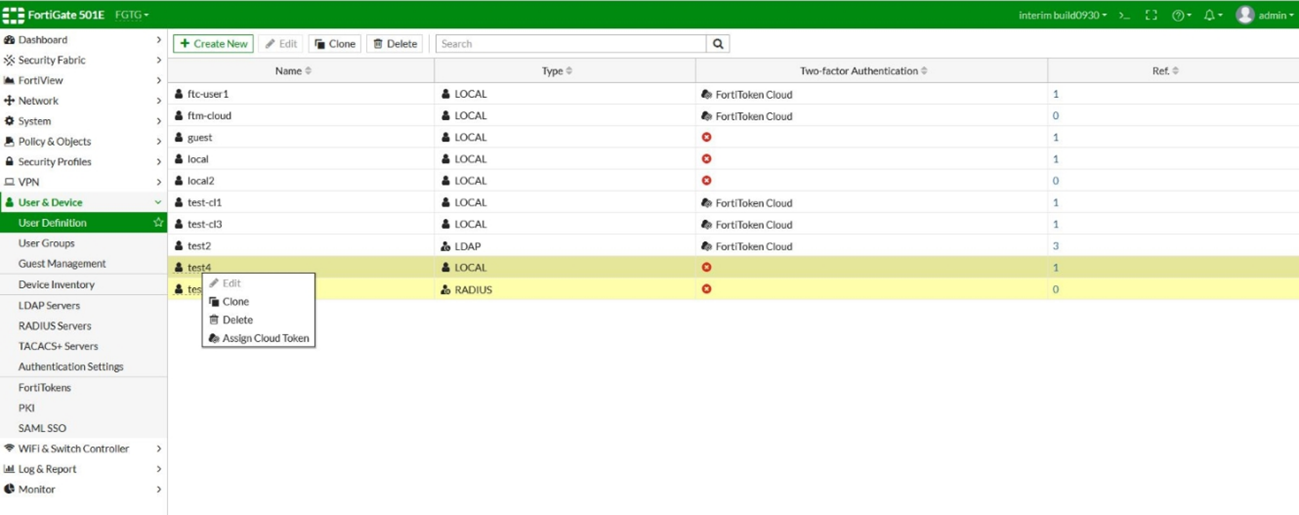Open PKI page in sidebar
Image resolution: width=1299 pixels, height=515 pixels.
click(x=26, y=407)
